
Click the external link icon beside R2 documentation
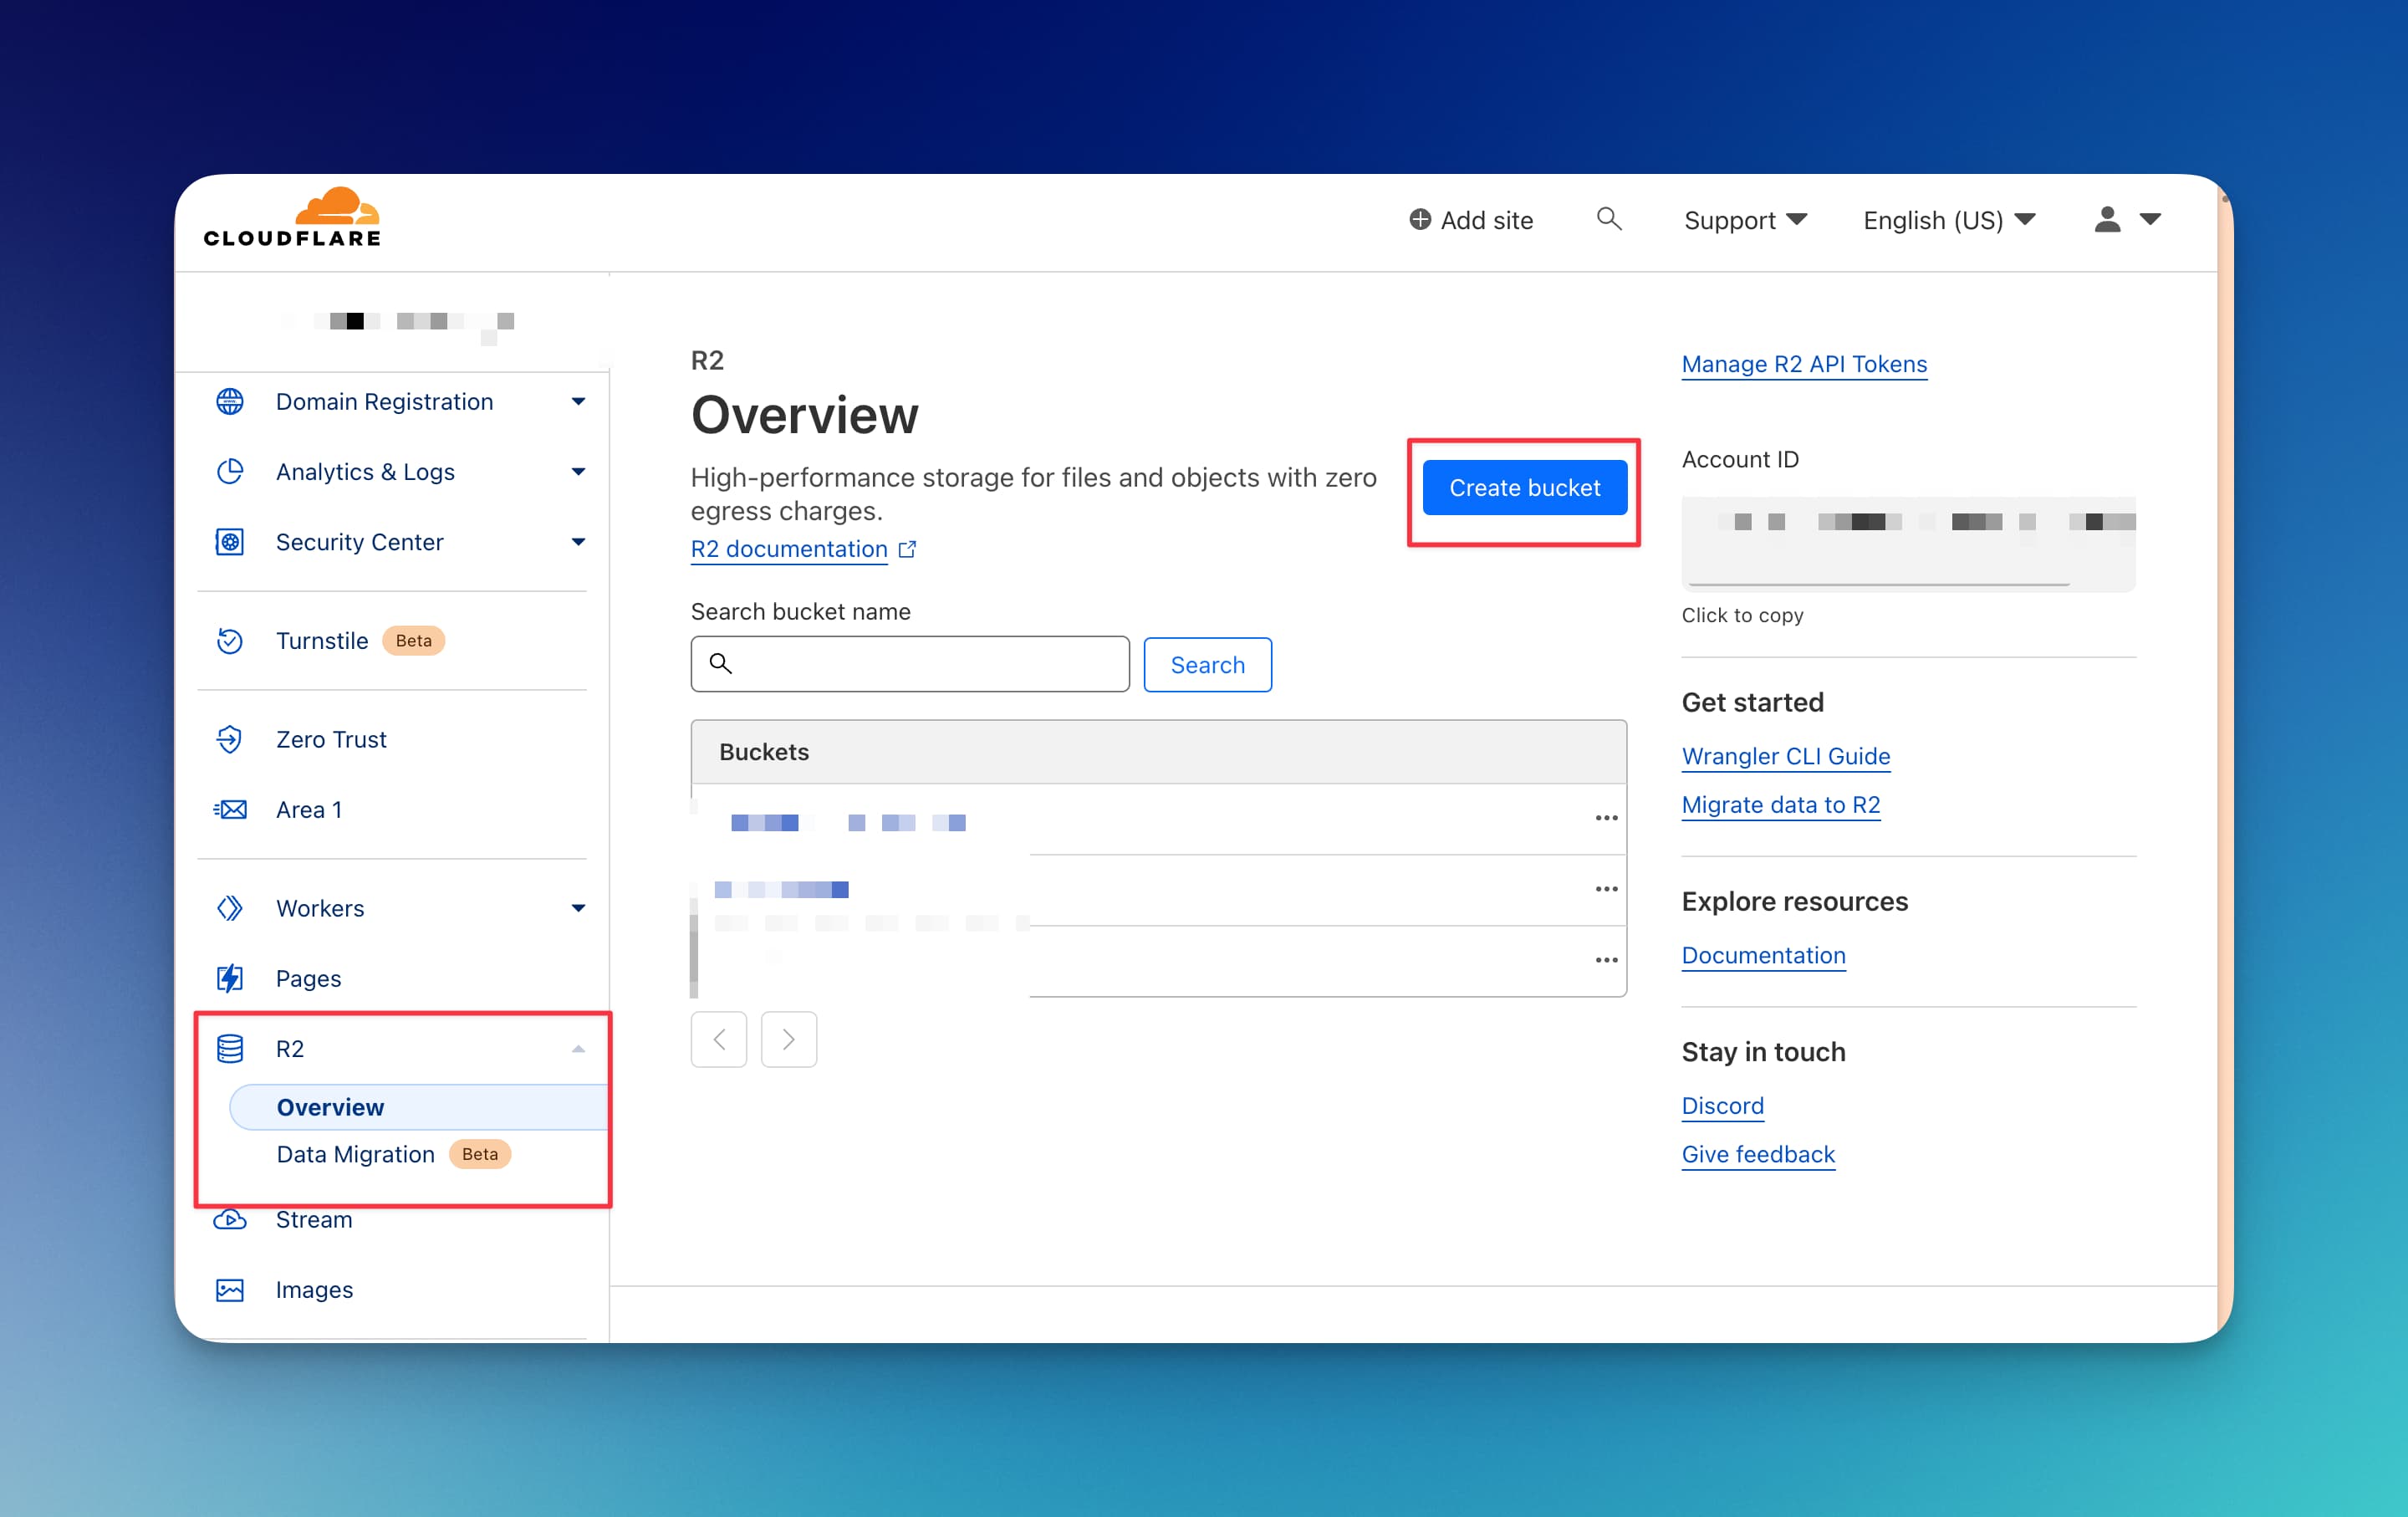click(x=907, y=549)
